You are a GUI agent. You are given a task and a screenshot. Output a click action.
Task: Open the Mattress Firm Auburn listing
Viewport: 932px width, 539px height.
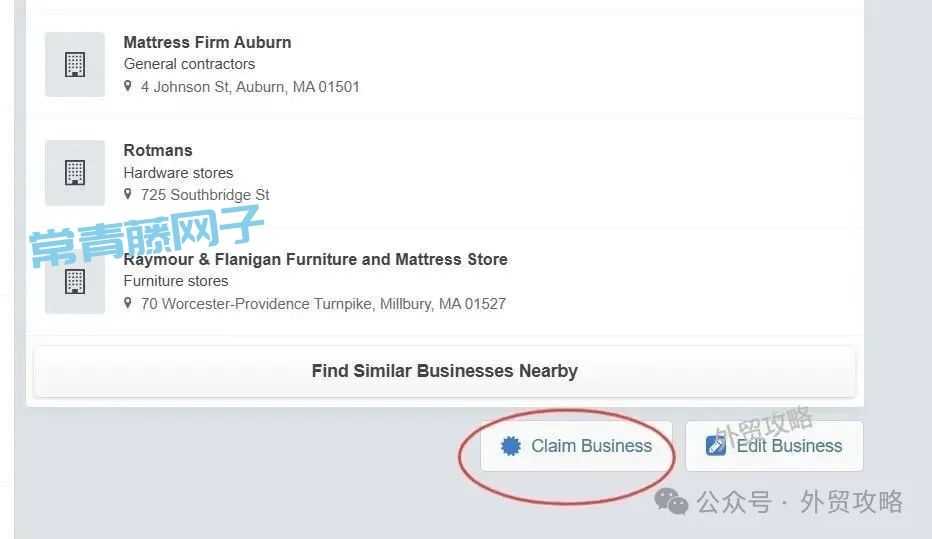click(207, 42)
